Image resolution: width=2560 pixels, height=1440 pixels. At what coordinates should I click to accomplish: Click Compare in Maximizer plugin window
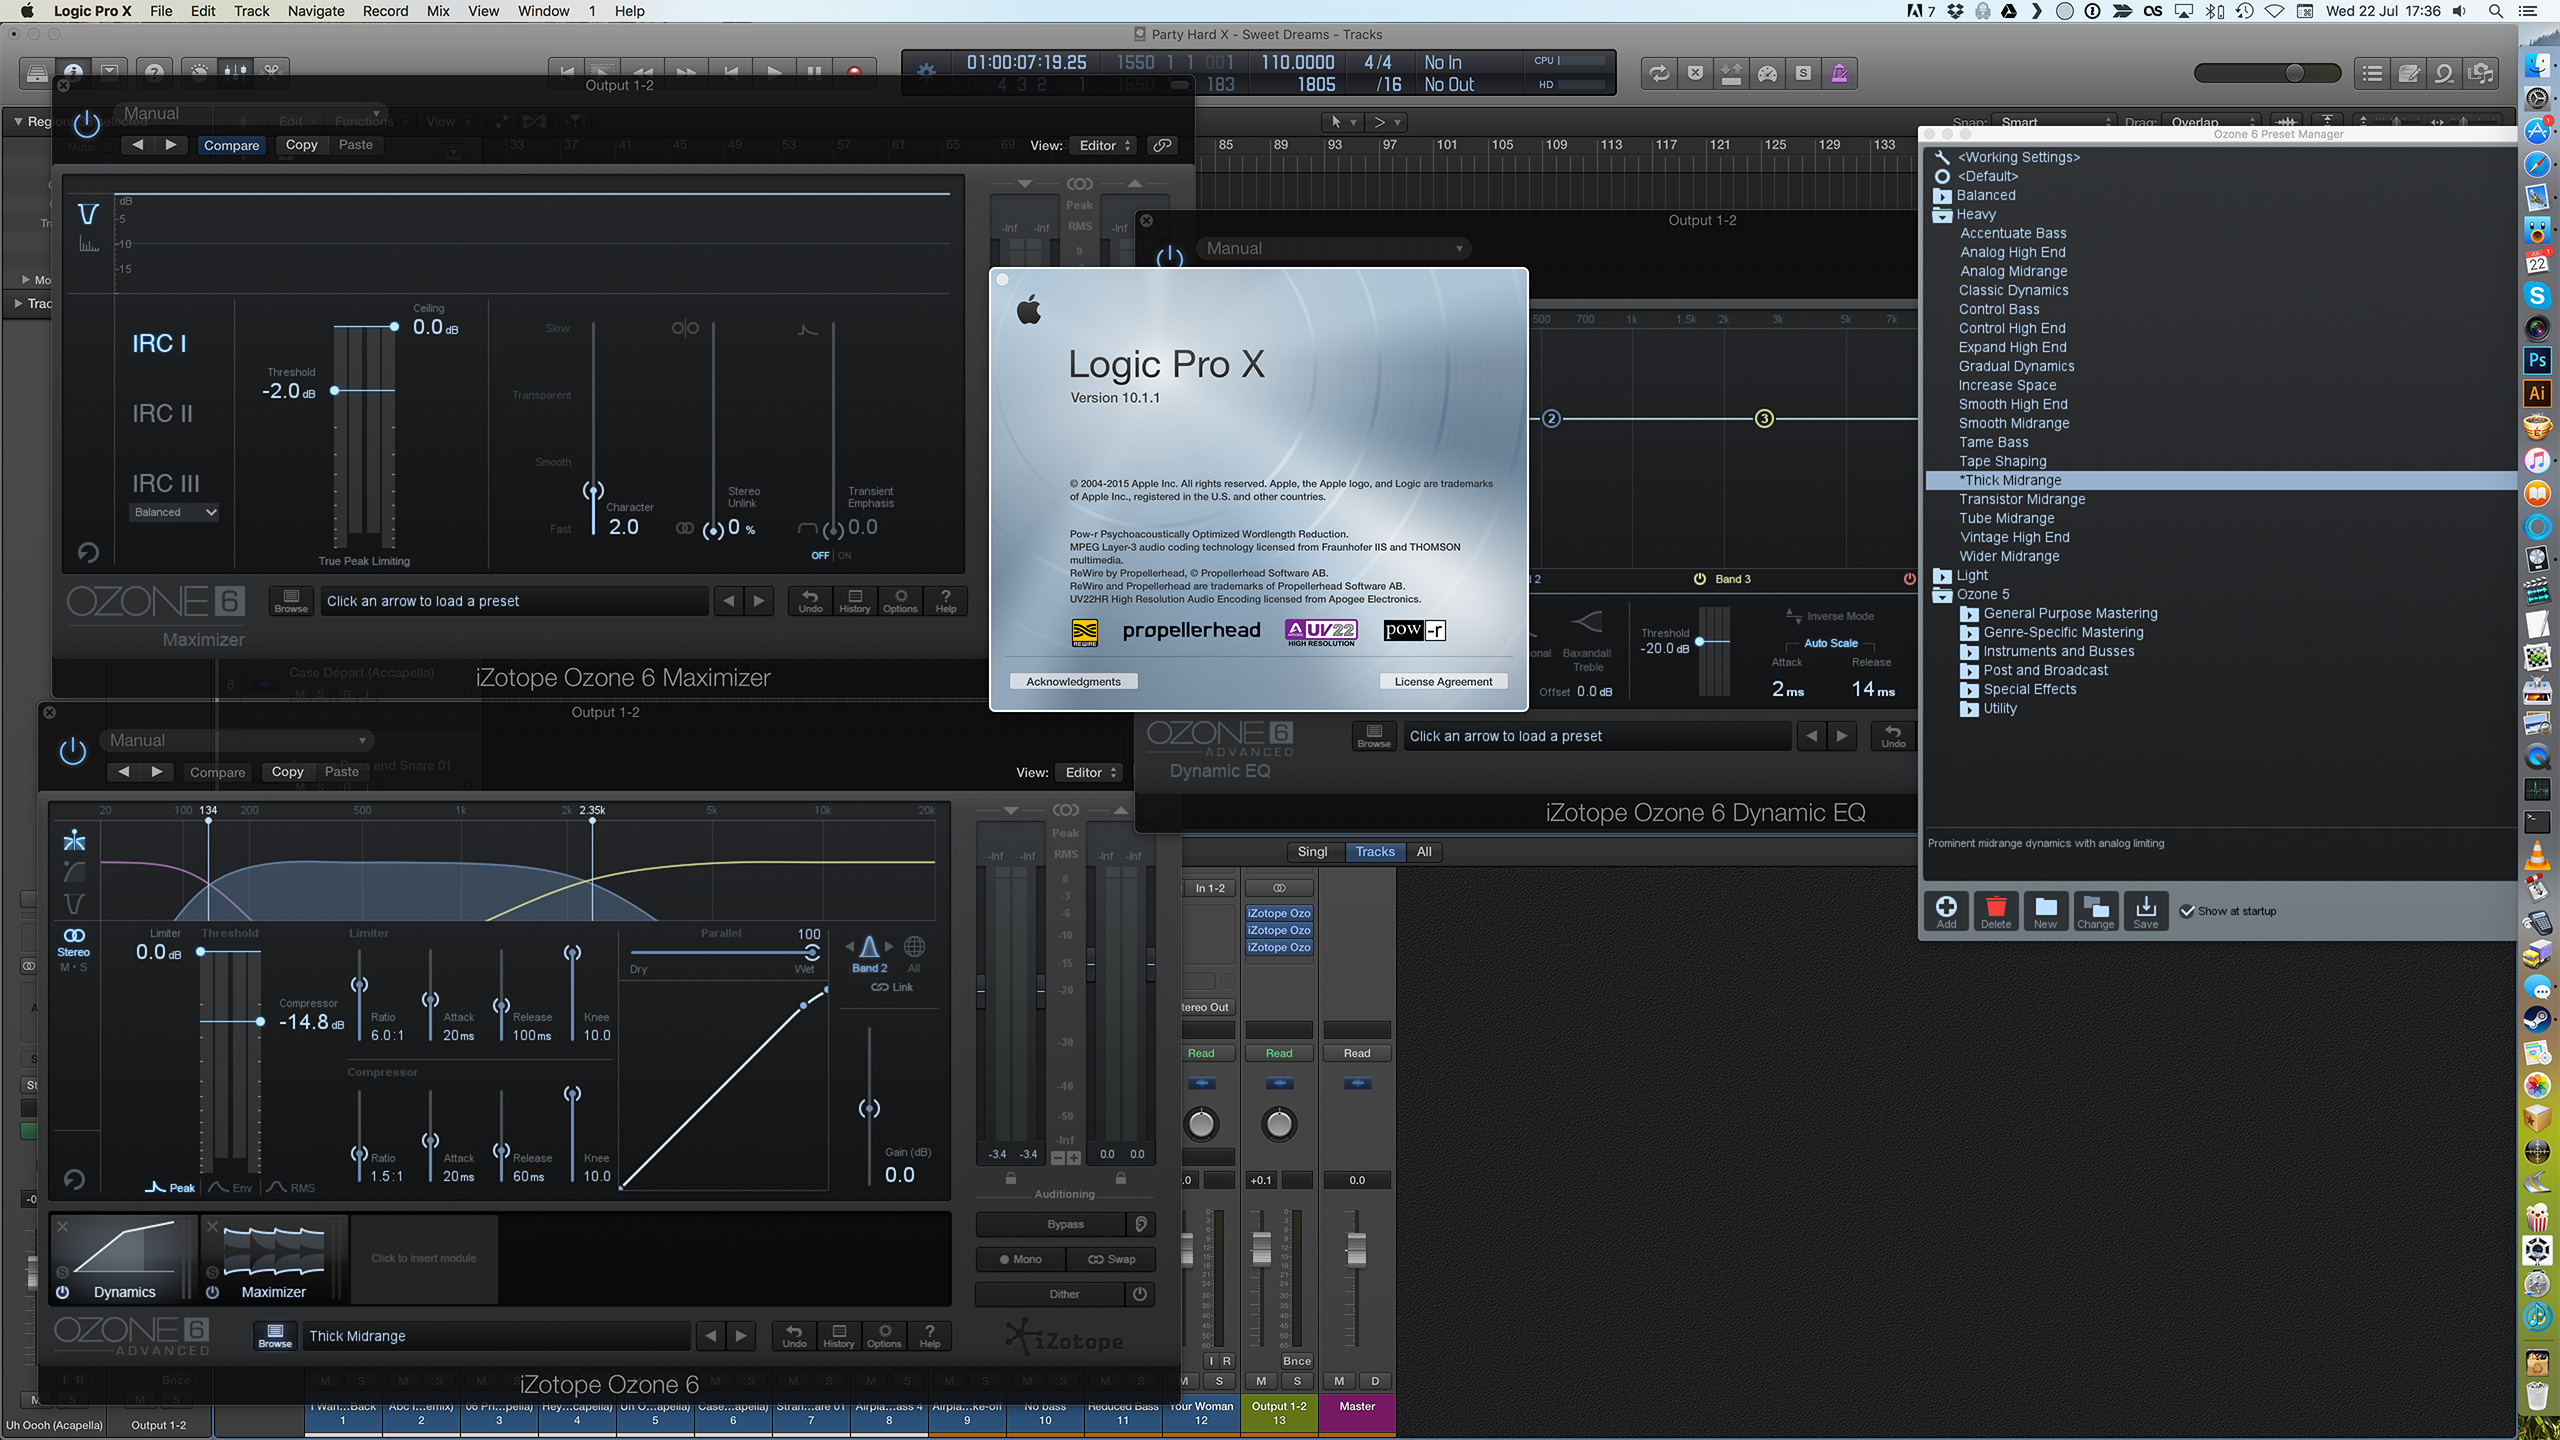231,146
